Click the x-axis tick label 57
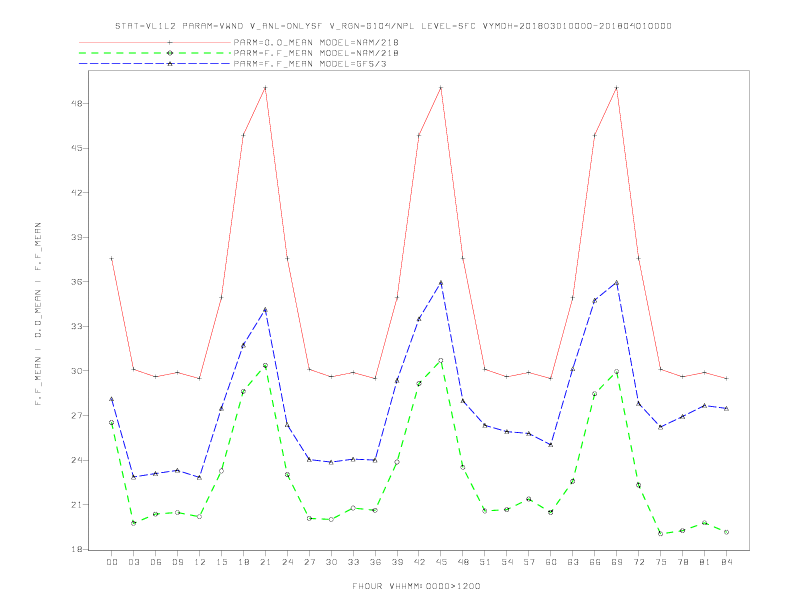792x612 pixels. [x=529, y=562]
